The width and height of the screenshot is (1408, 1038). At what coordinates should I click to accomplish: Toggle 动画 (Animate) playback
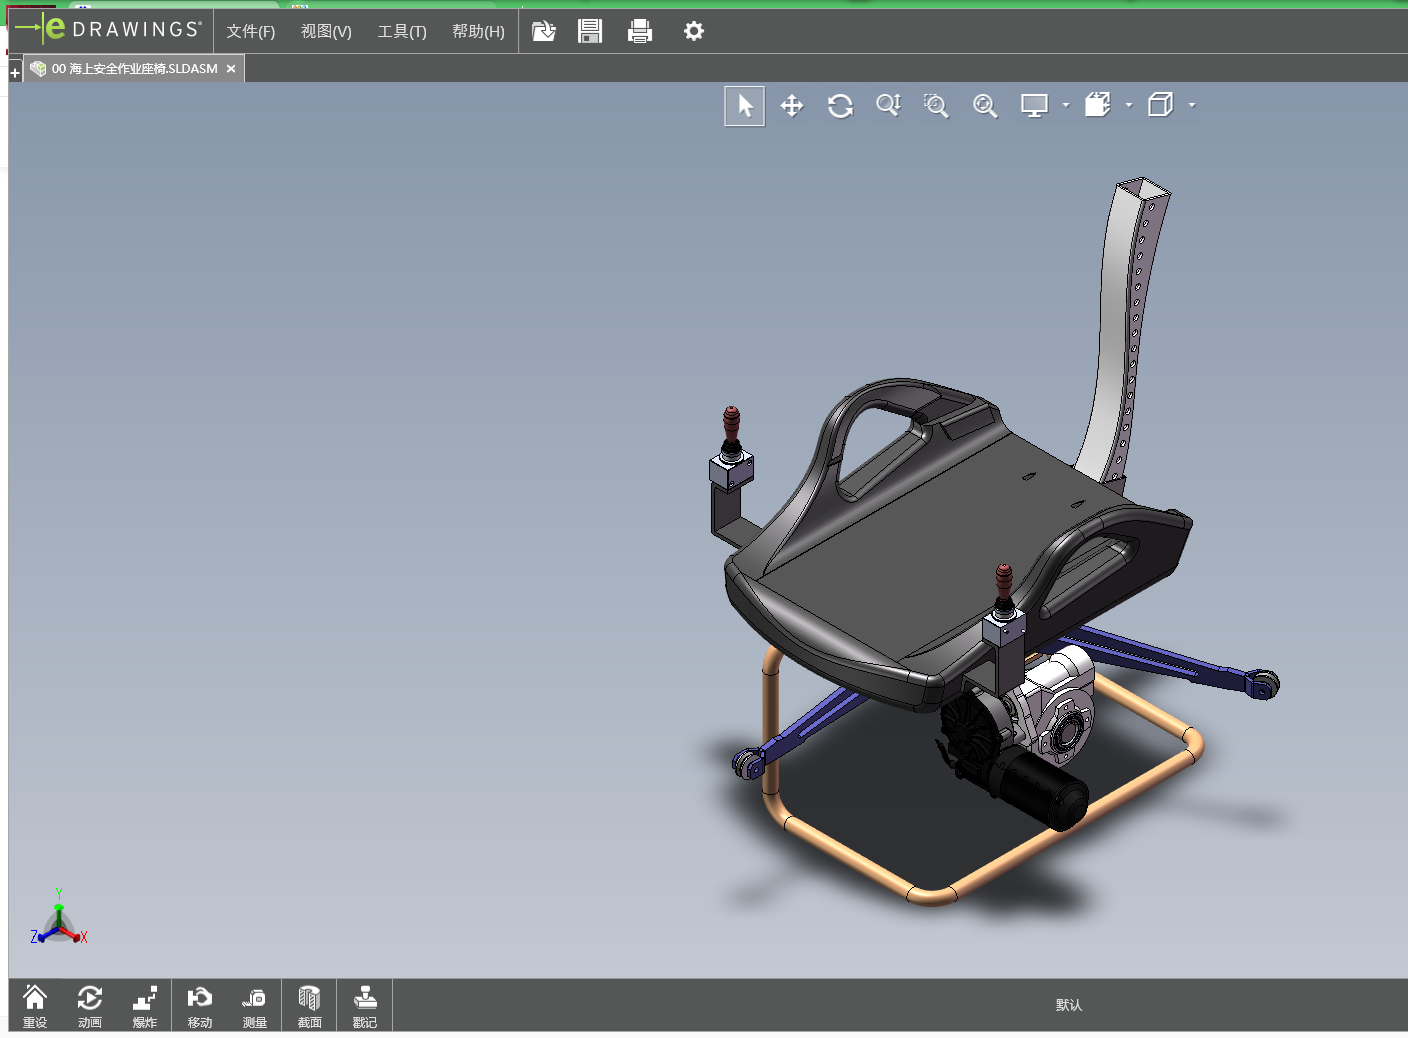pyautogui.click(x=90, y=1005)
